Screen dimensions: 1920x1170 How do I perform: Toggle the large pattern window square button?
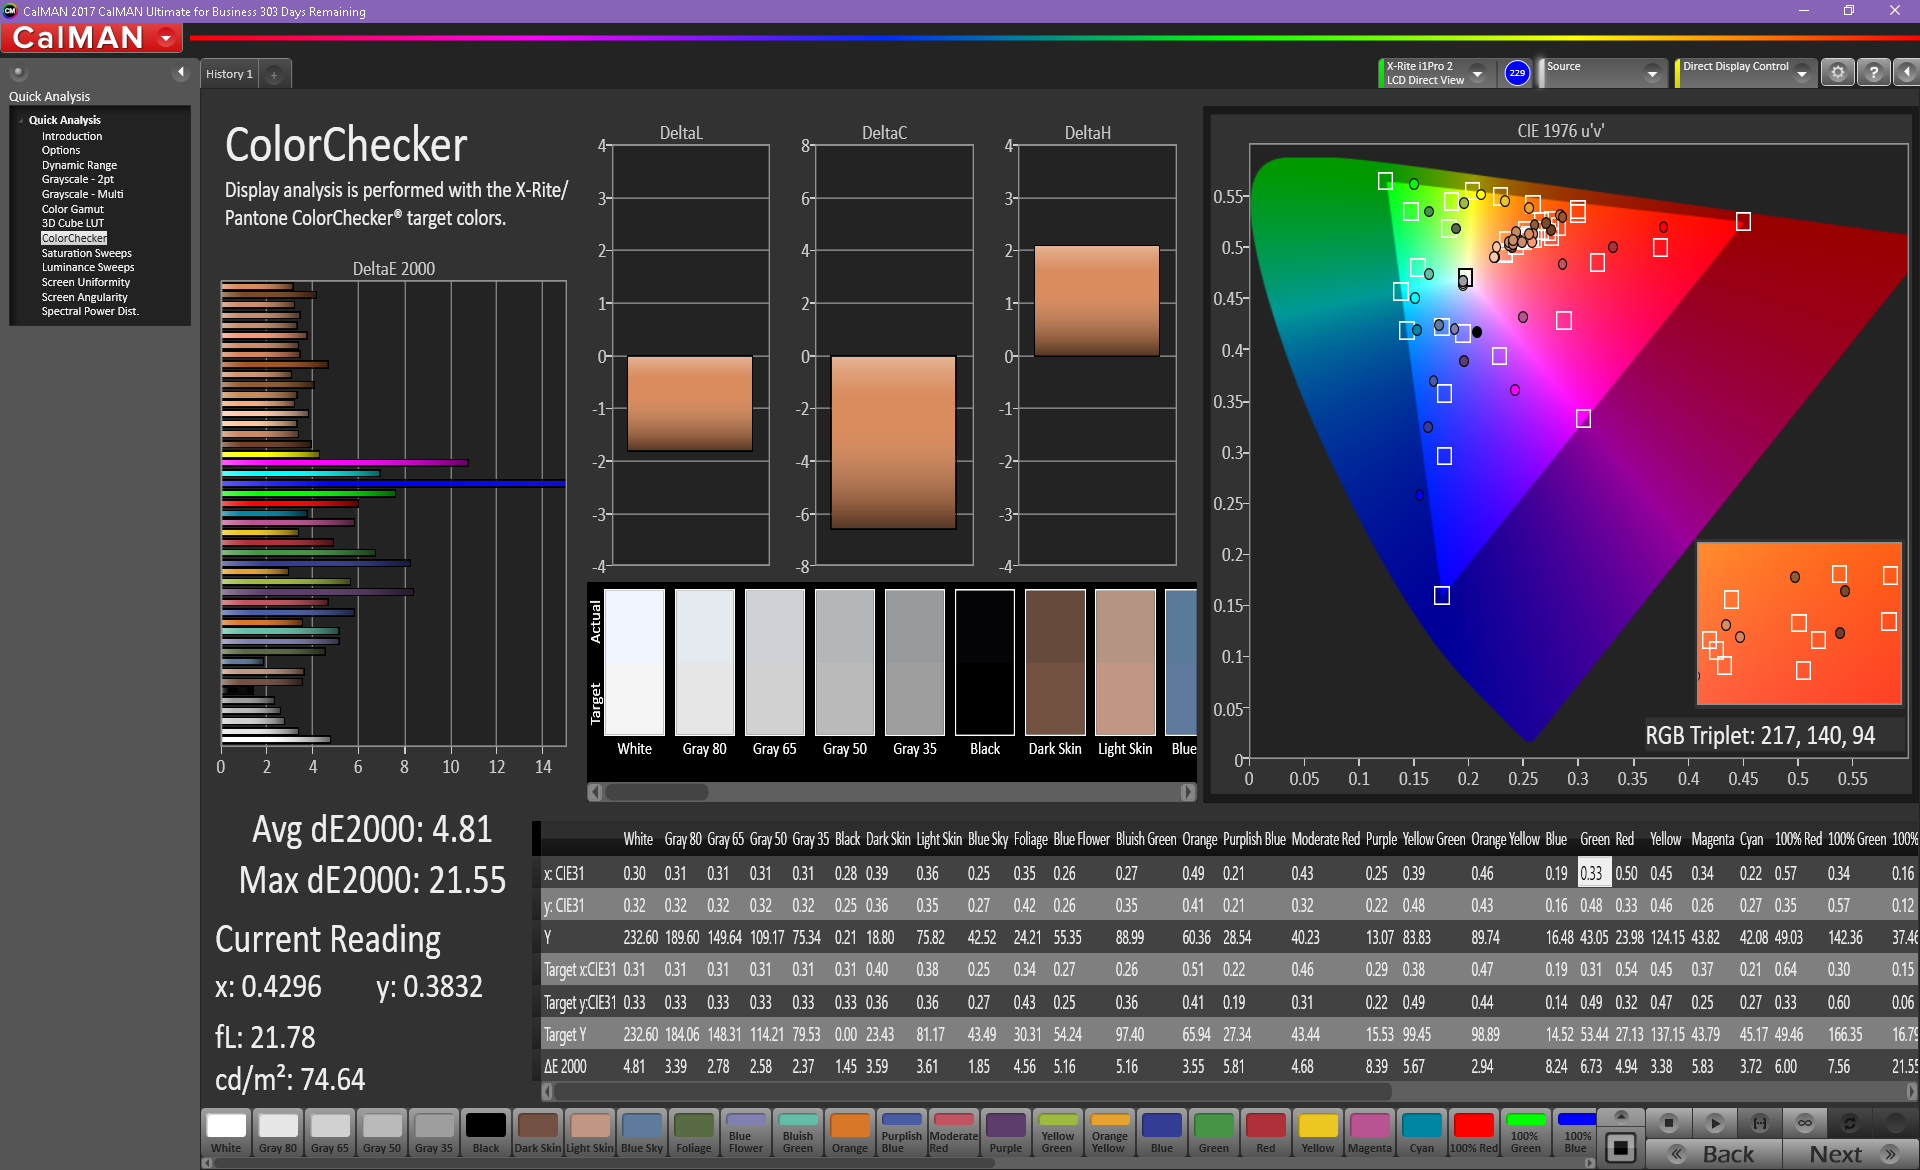(x=1621, y=1147)
